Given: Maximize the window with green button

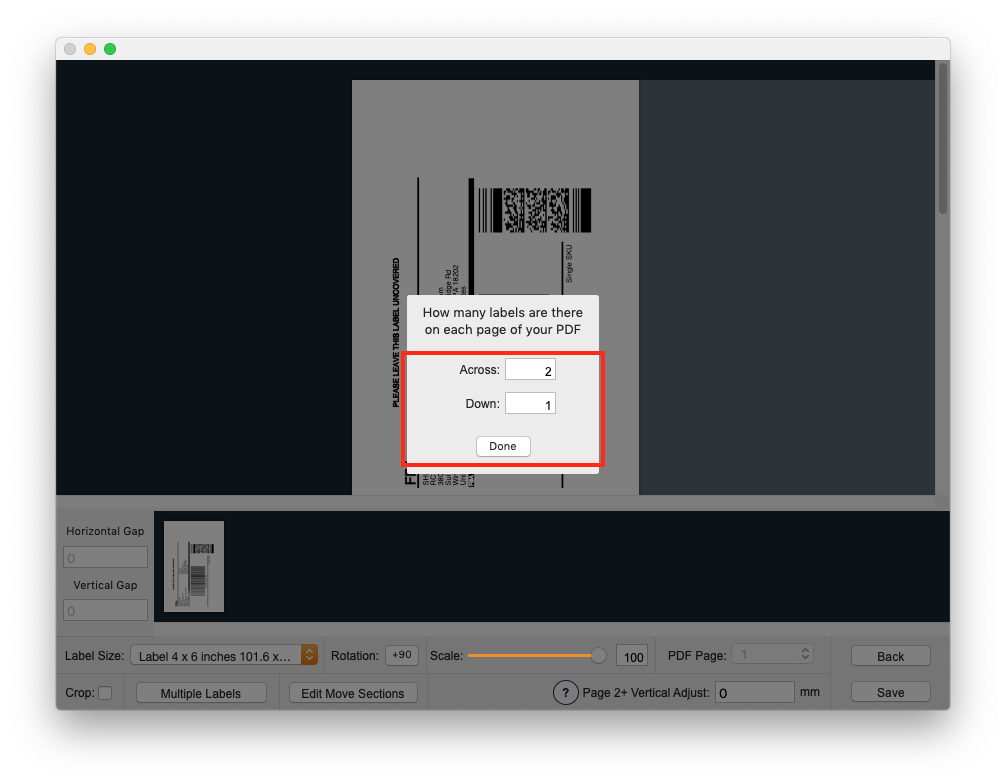Looking at the screenshot, I should click(x=110, y=49).
